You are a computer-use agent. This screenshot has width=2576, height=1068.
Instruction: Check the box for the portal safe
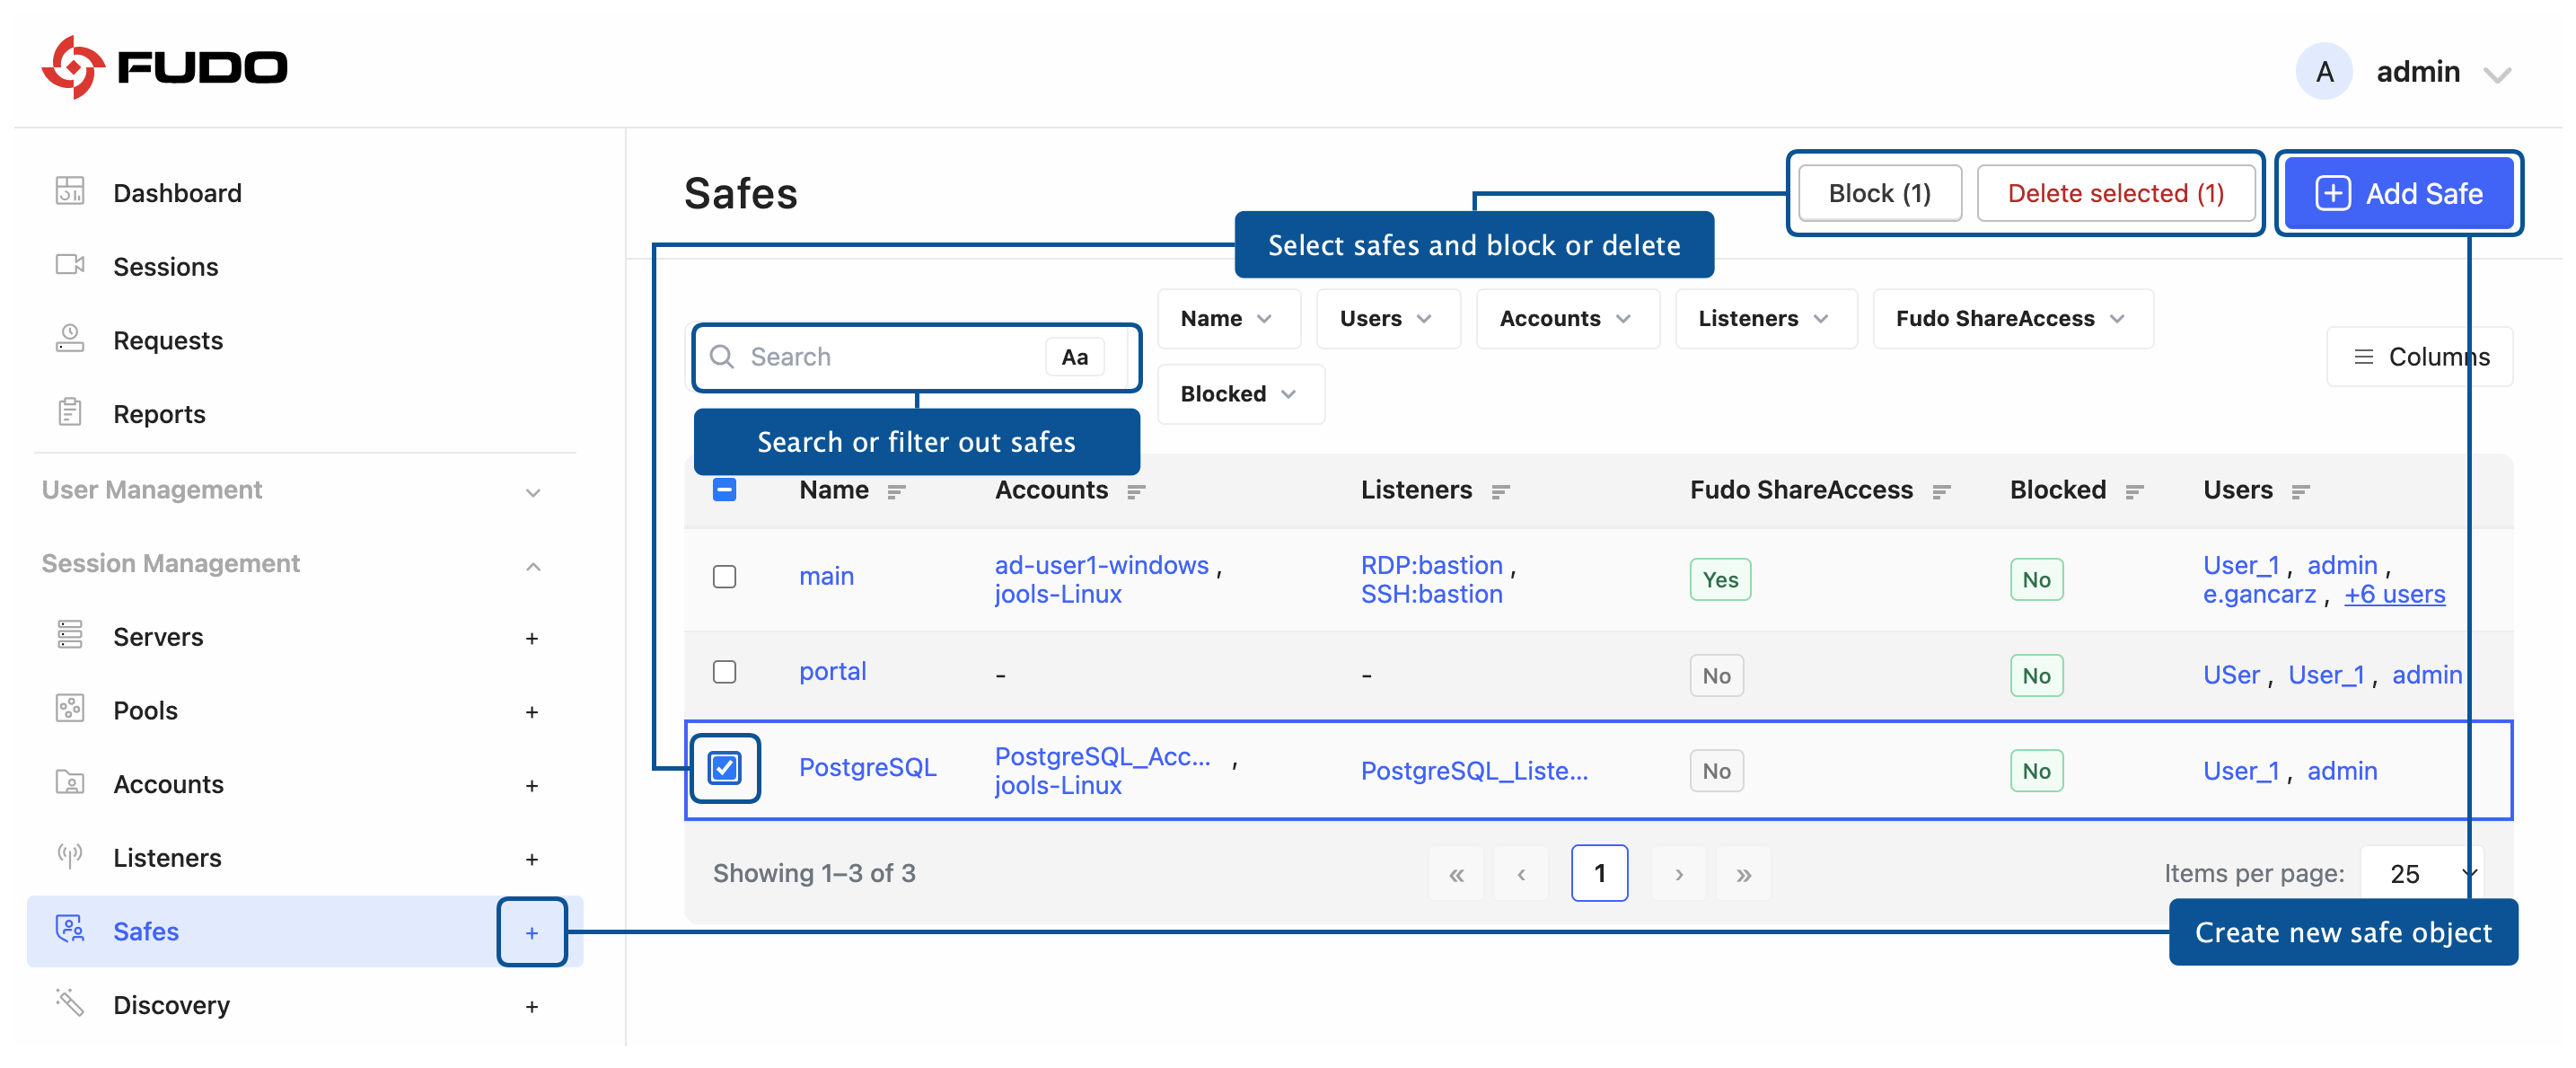[x=725, y=672]
